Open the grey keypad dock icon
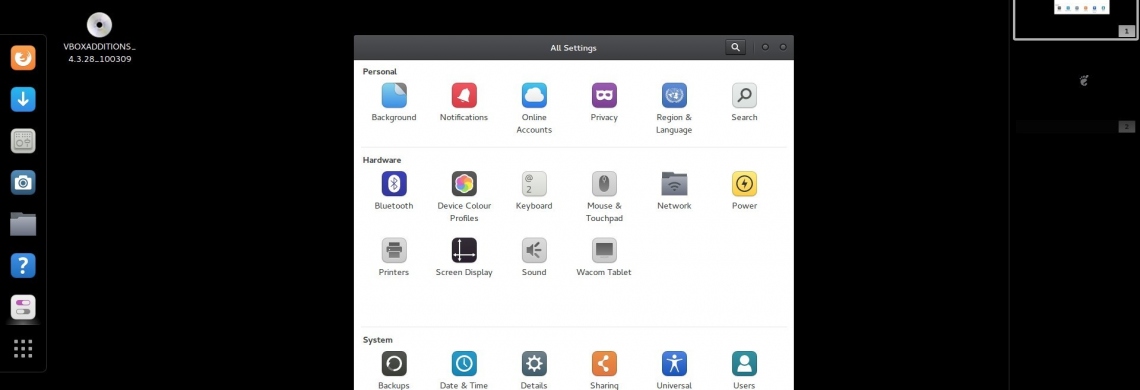 coord(23,140)
